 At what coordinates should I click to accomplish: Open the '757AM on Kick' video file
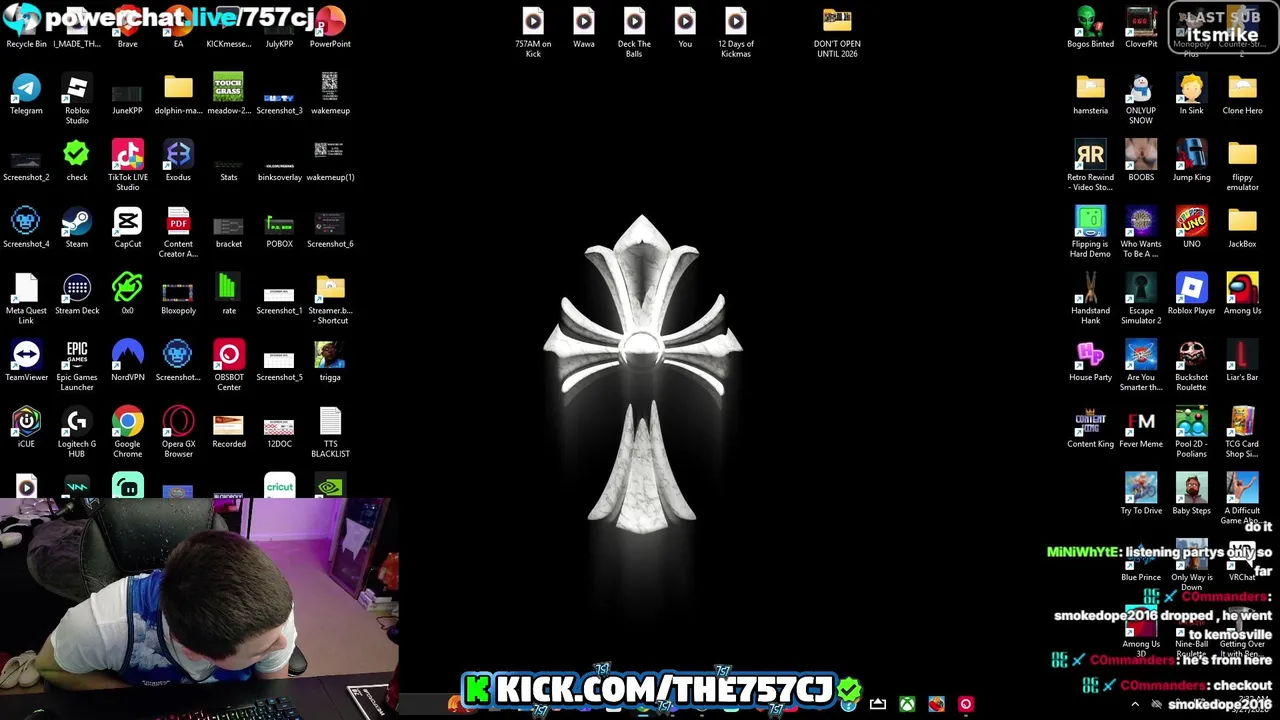click(x=533, y=33)
